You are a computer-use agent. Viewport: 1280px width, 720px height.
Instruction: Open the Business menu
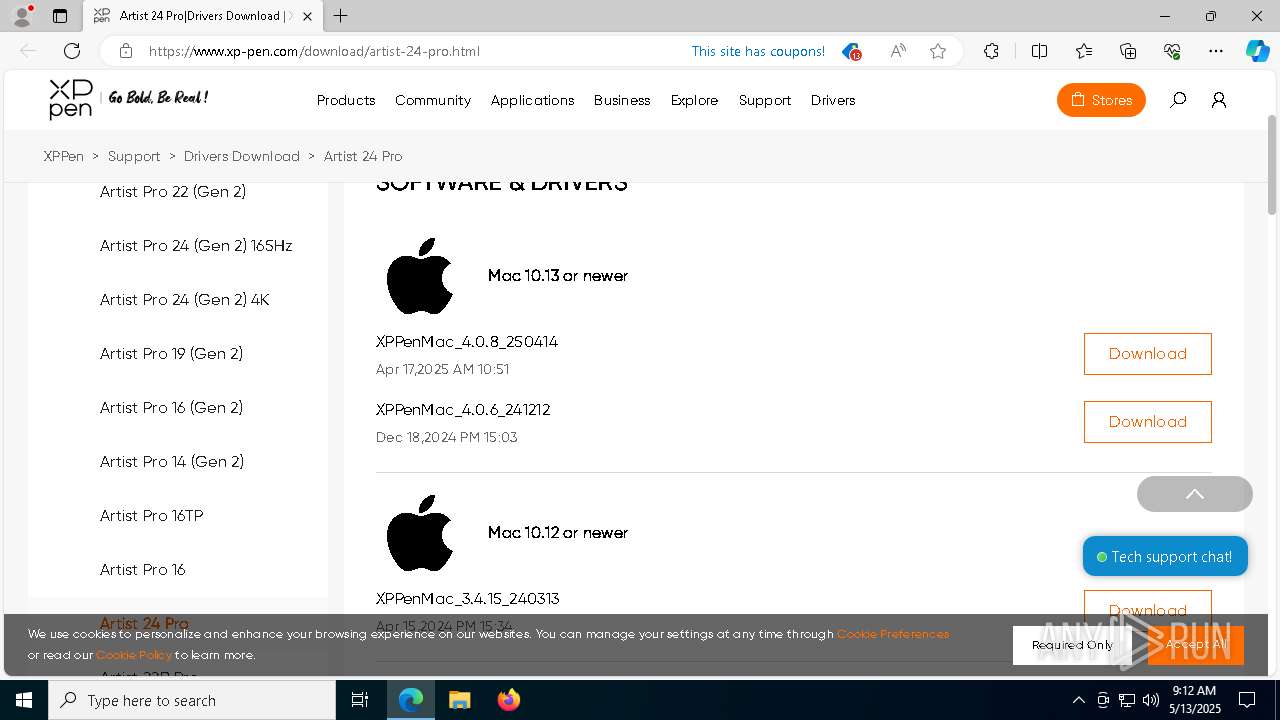pos(622,100)
